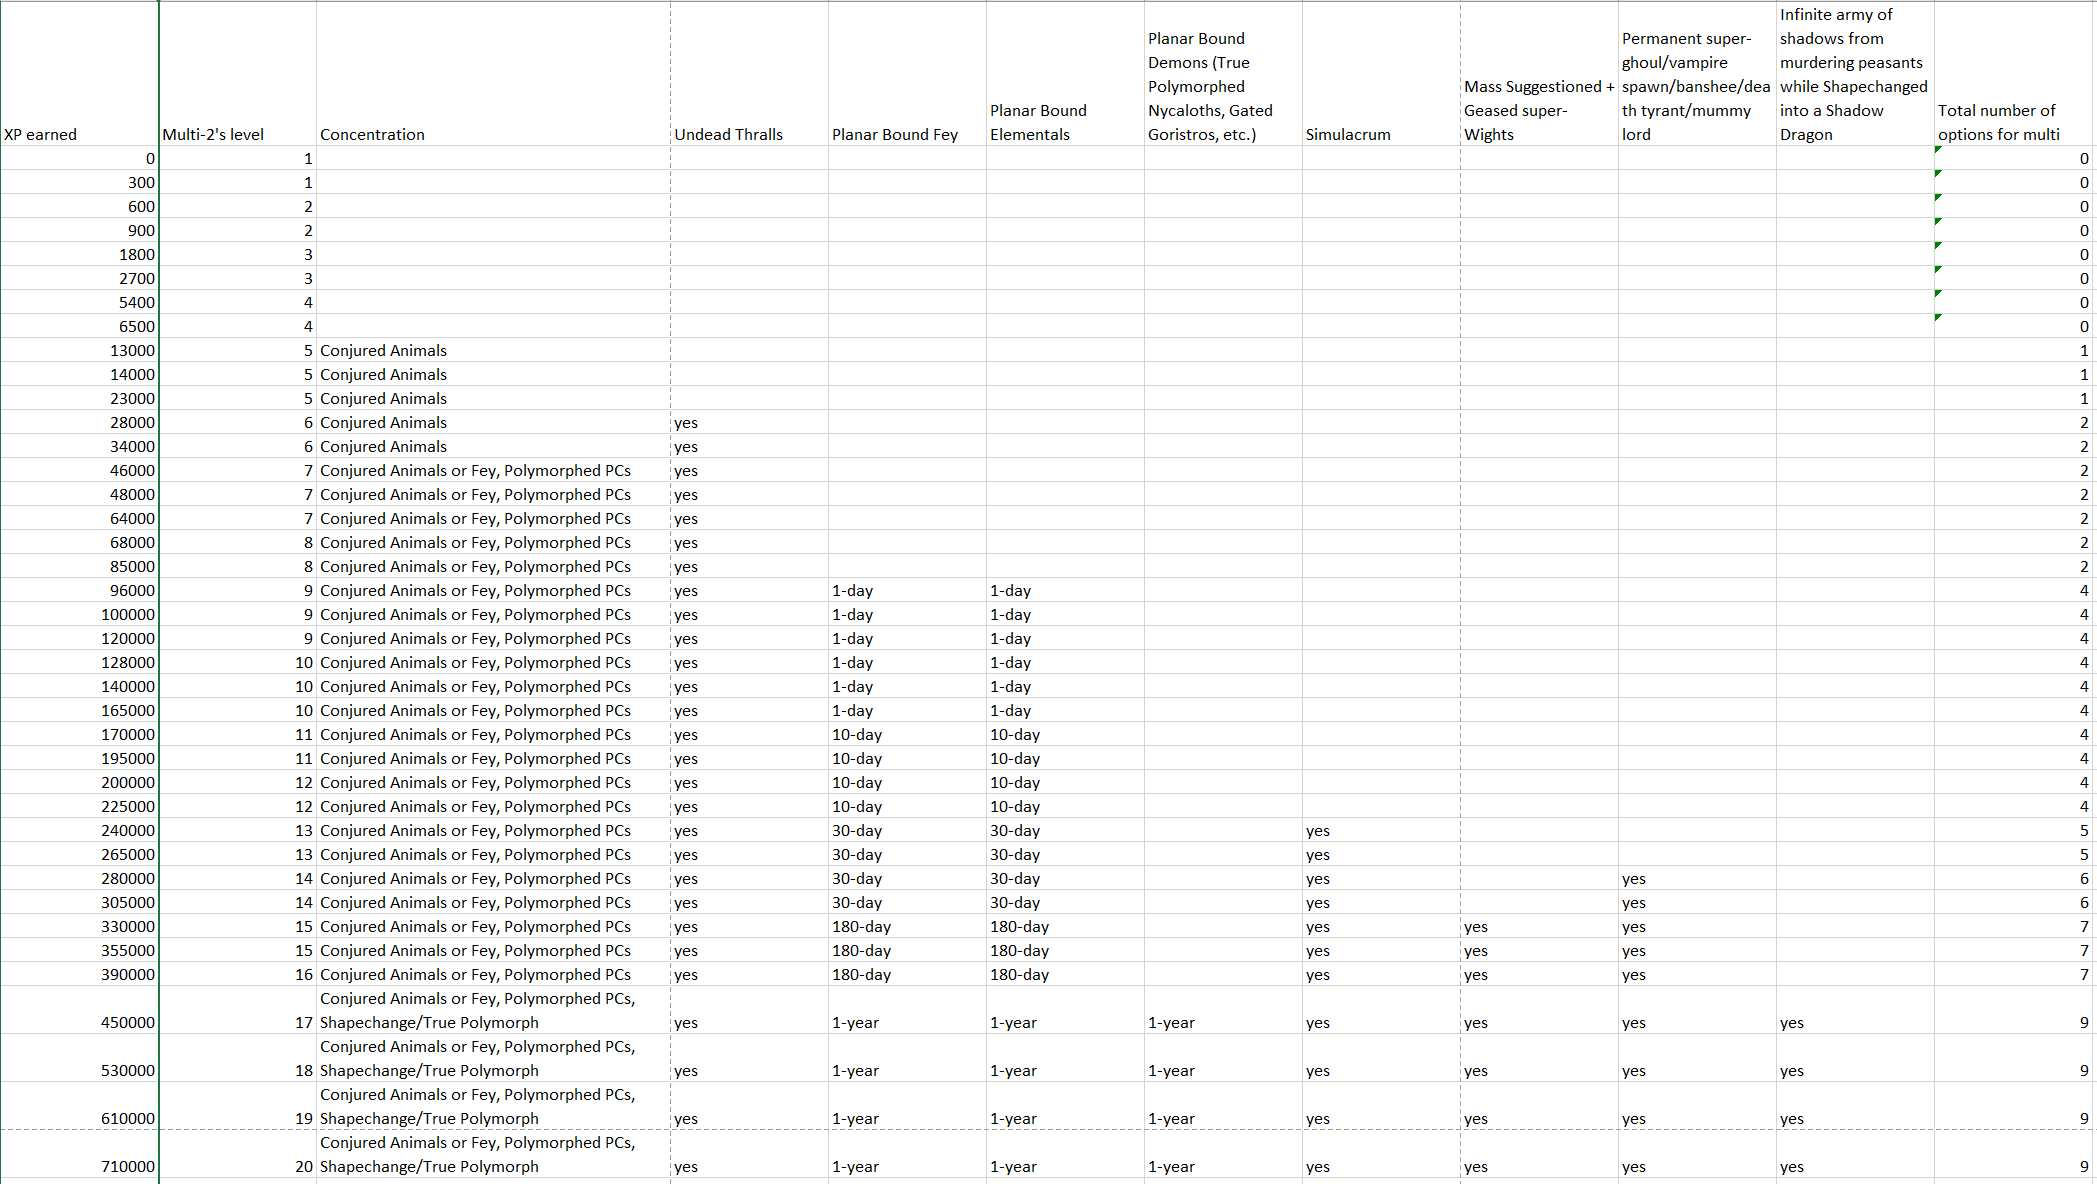Select total options value 1 in 14000 row
Viewport: 2097px width, 1184px height.
tap(2015, 374)
